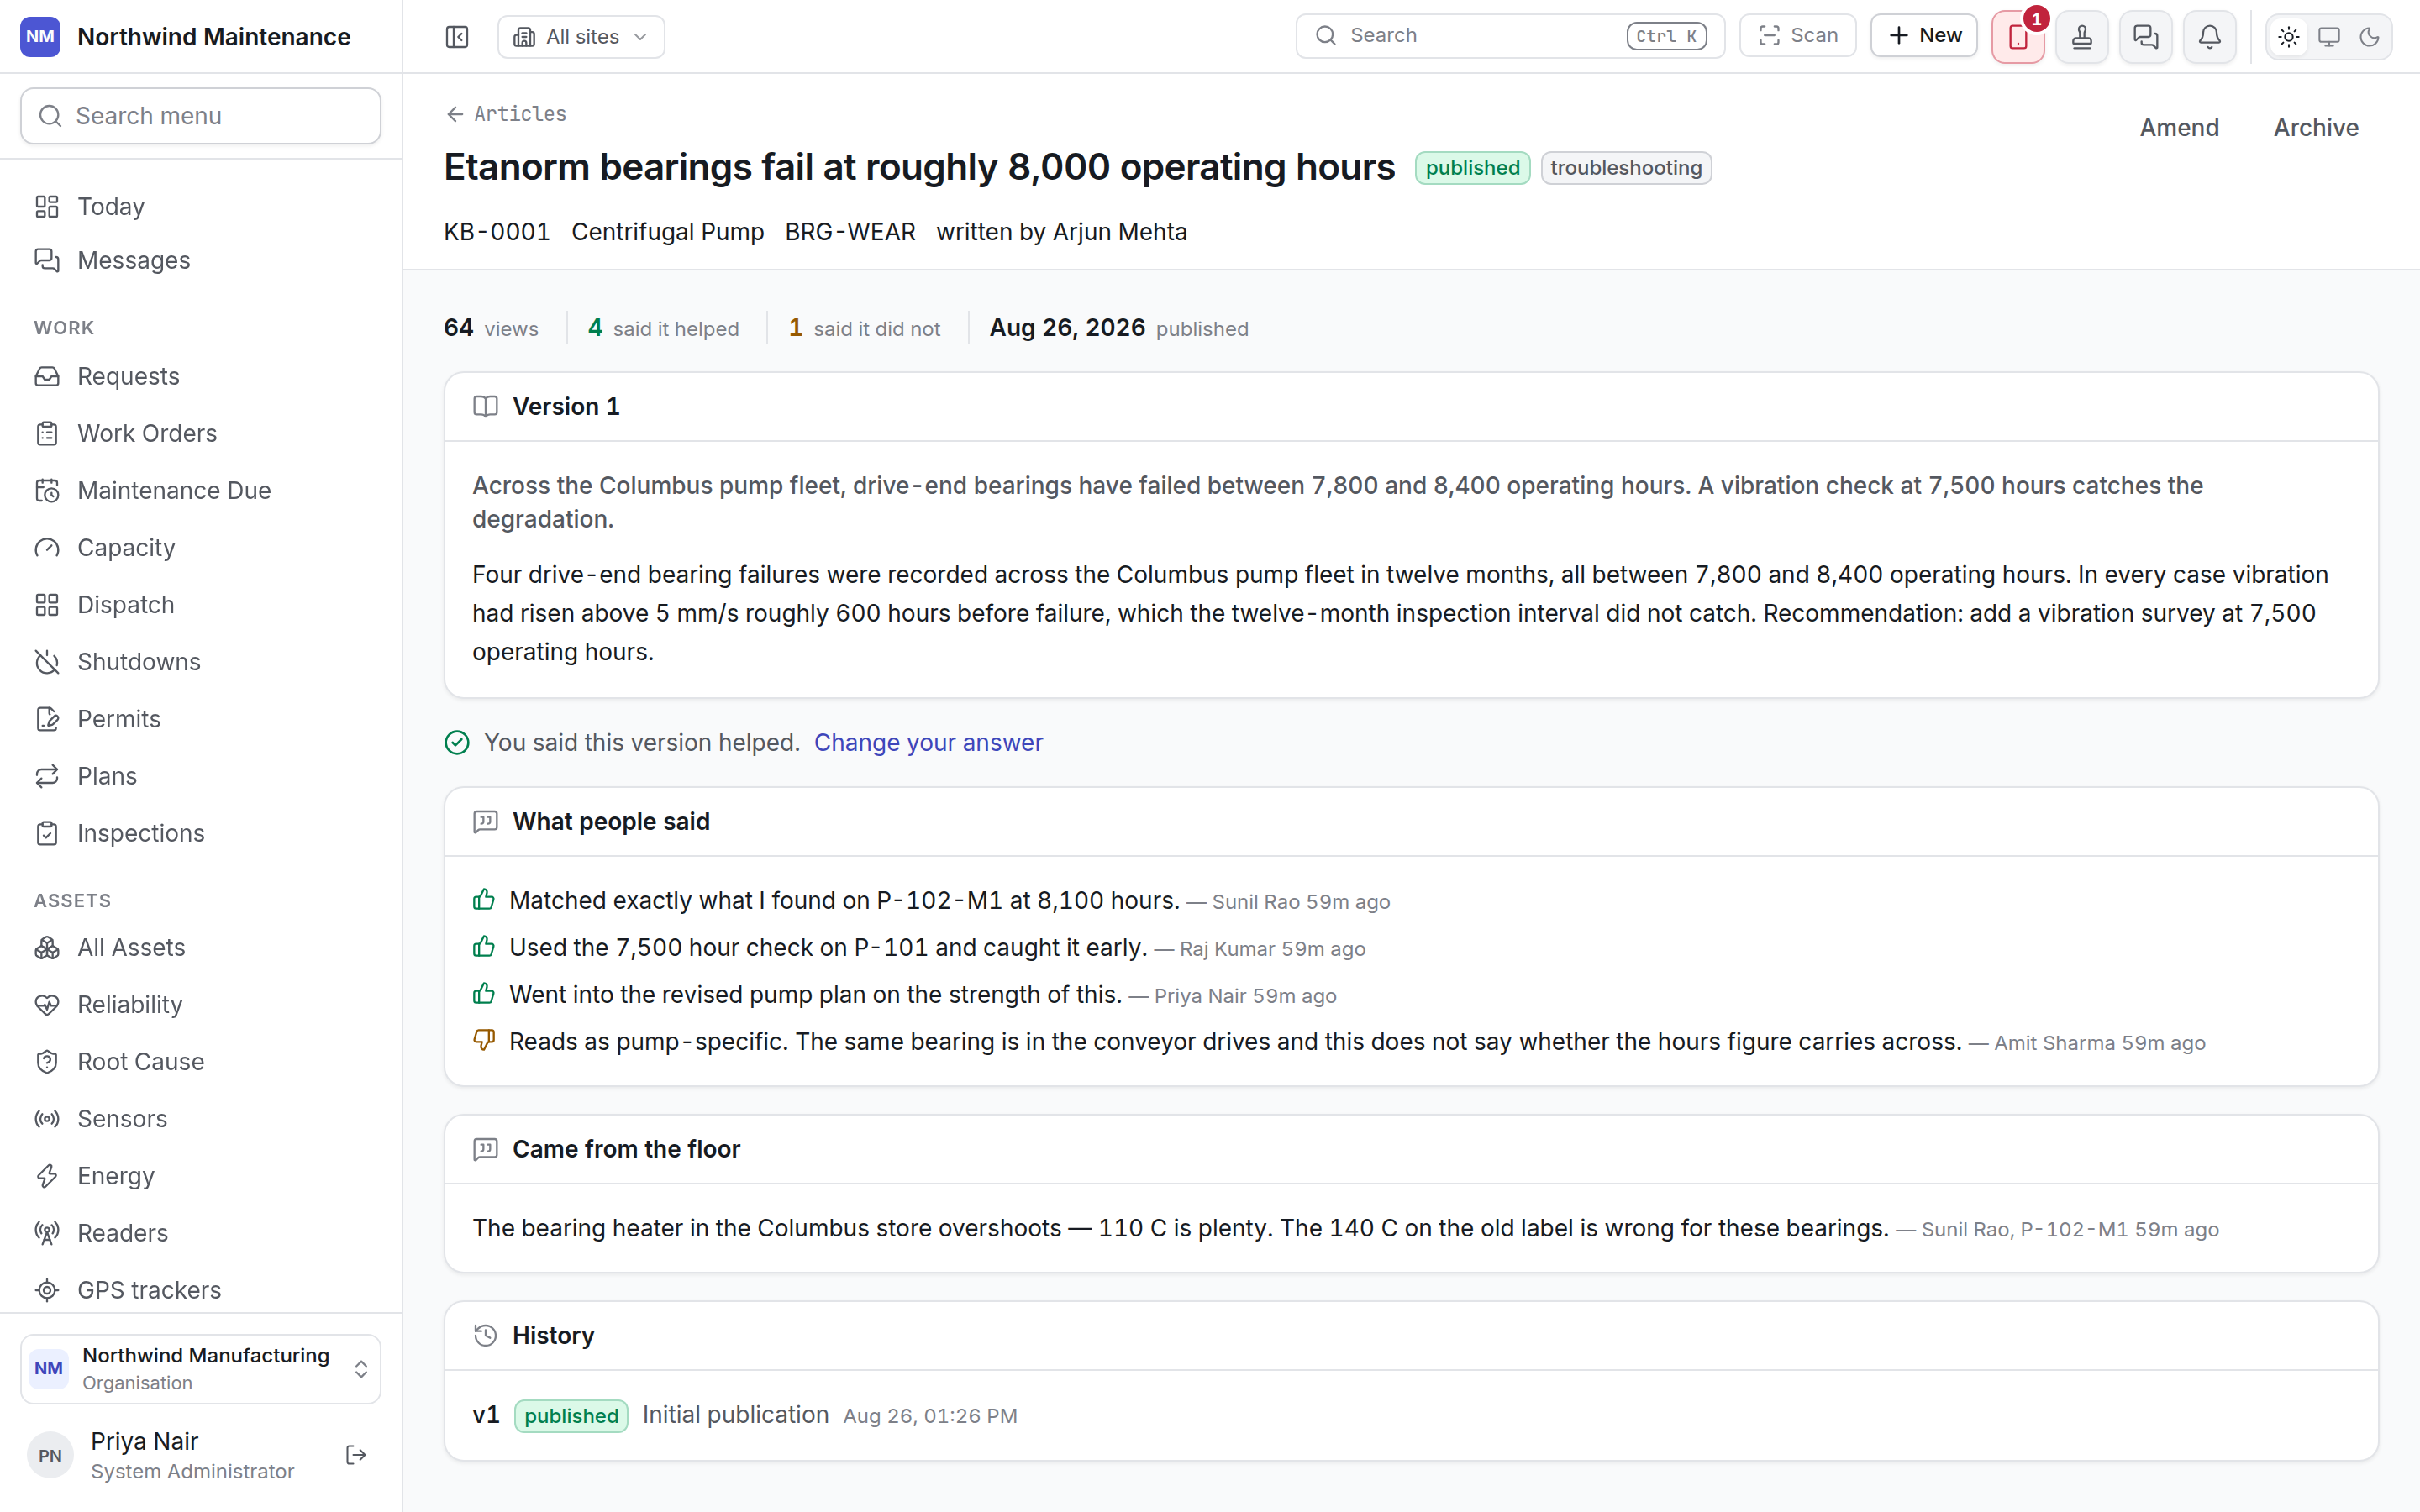Switch to system theme monitor icon
Viewport: 2420px width, 1512px height.
point(2329,37)
